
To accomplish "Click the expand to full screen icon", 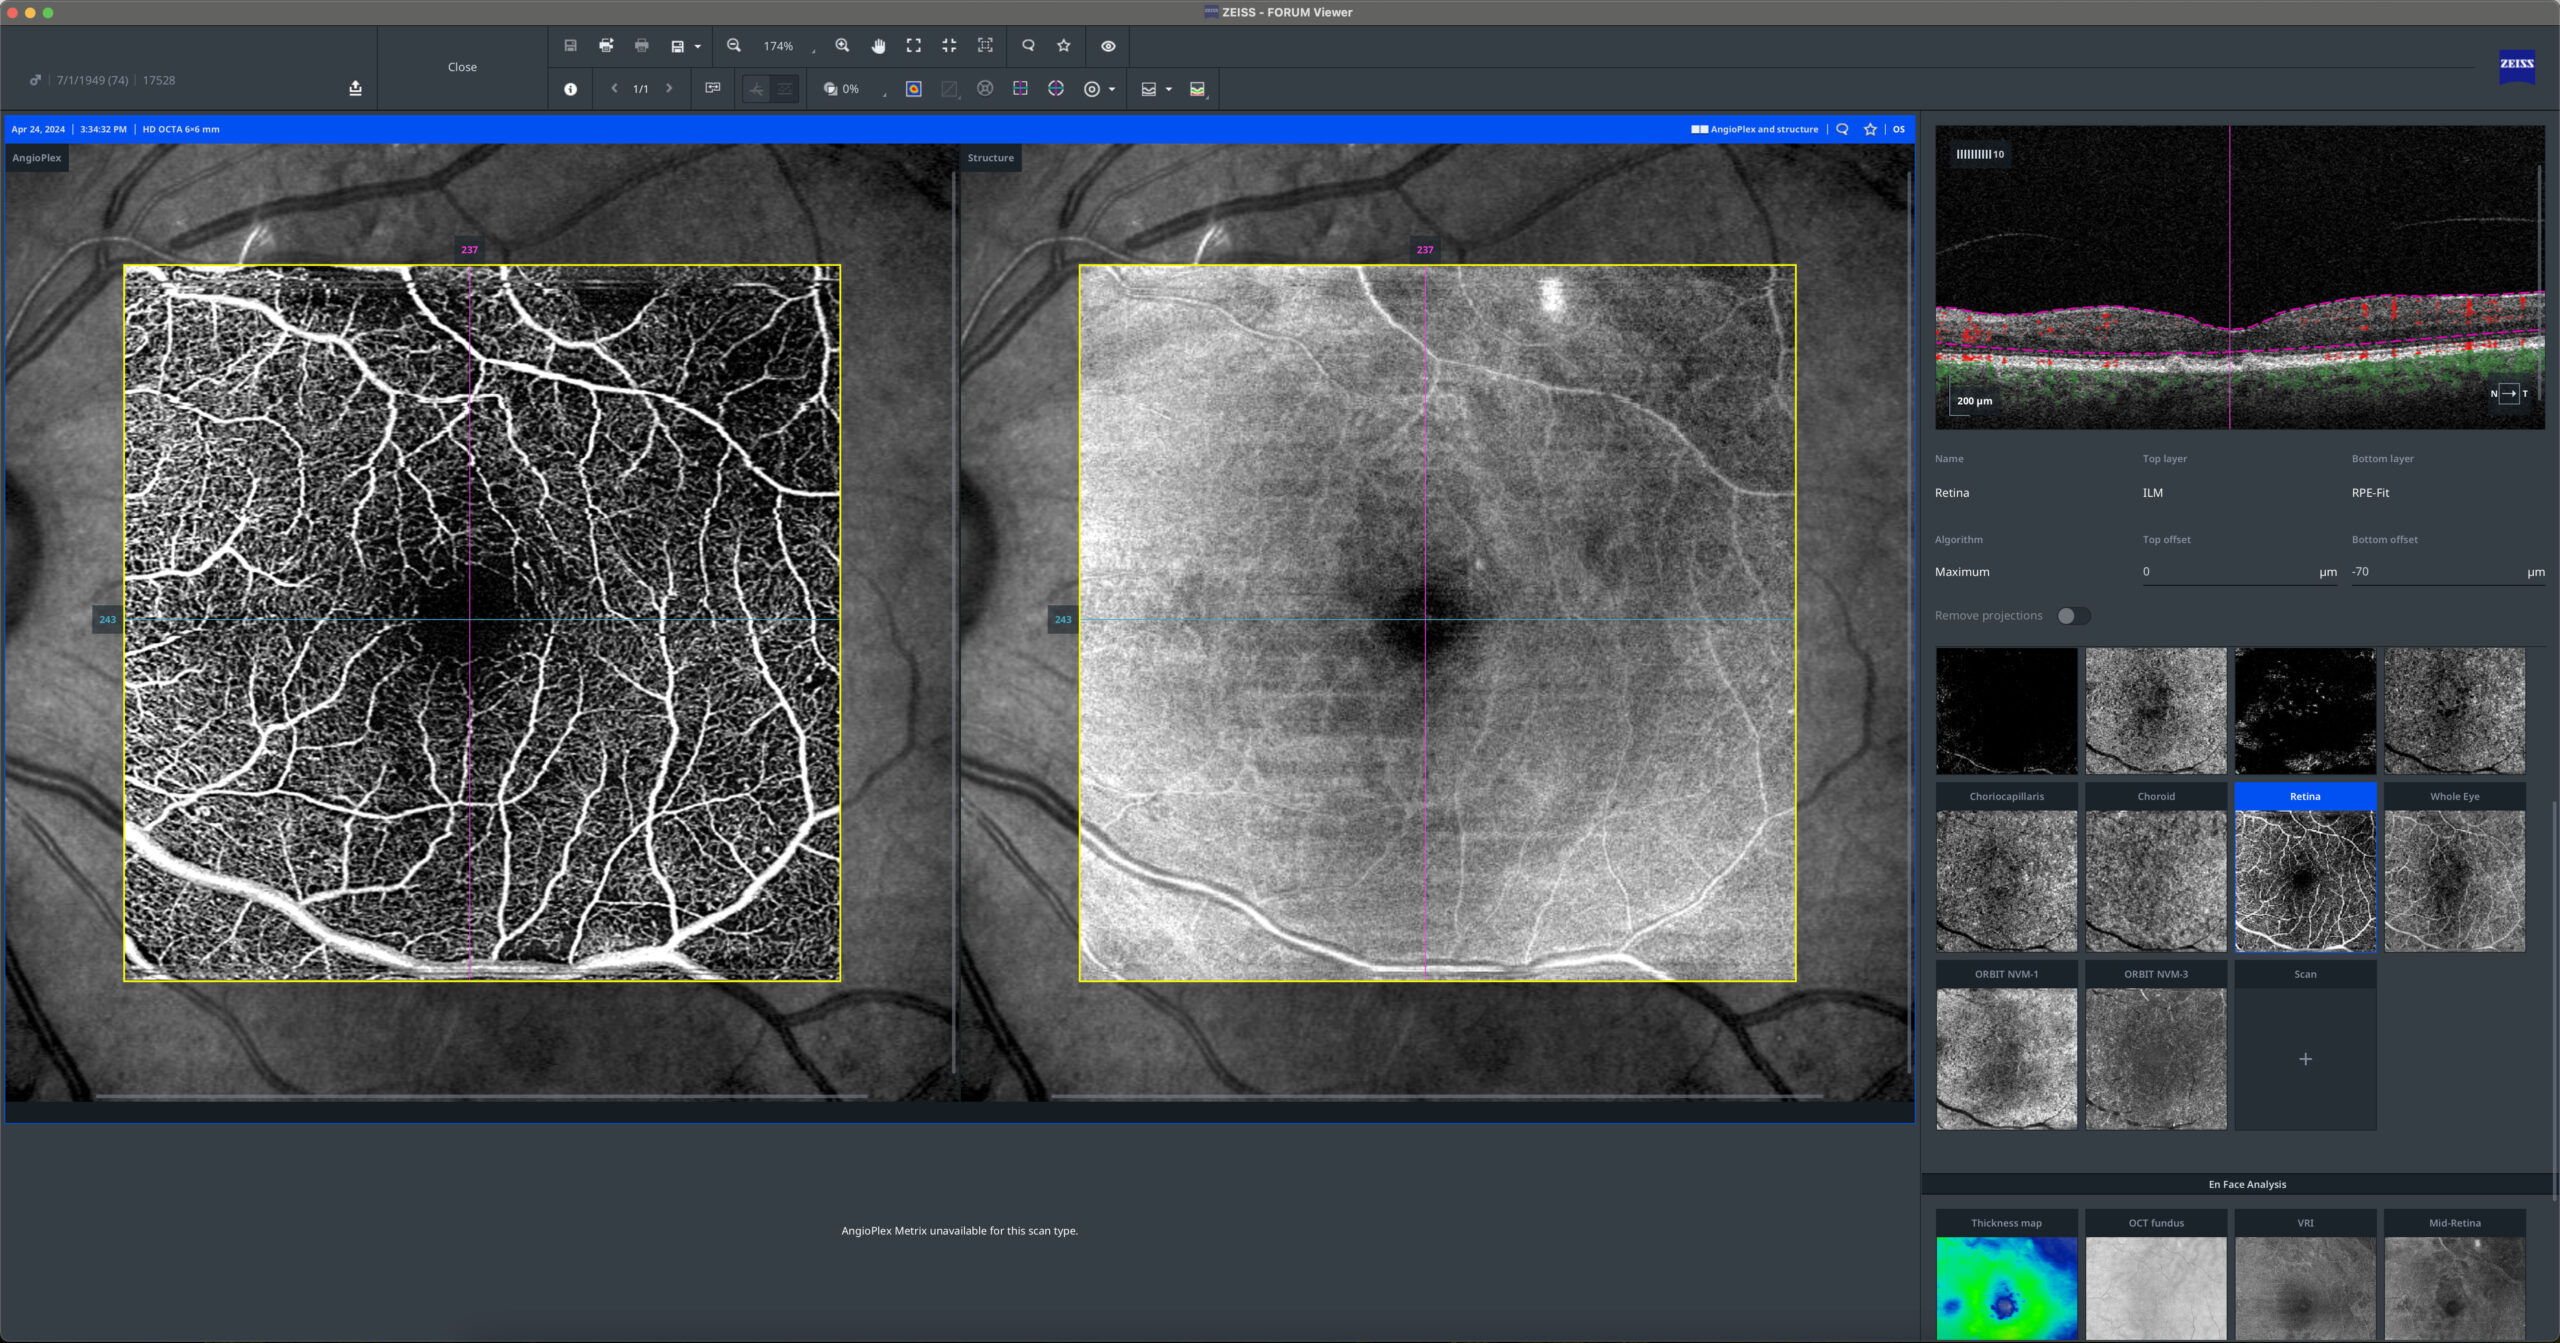I will pos(914,46).
